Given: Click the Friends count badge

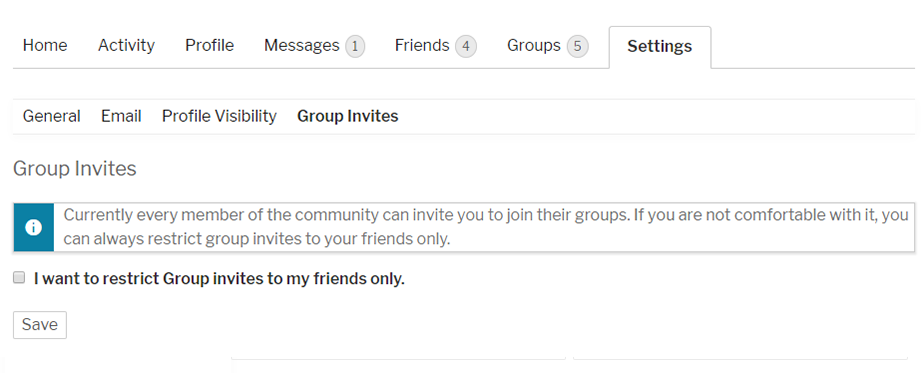Looking at the screenshot, I should [x=466, y=46].
